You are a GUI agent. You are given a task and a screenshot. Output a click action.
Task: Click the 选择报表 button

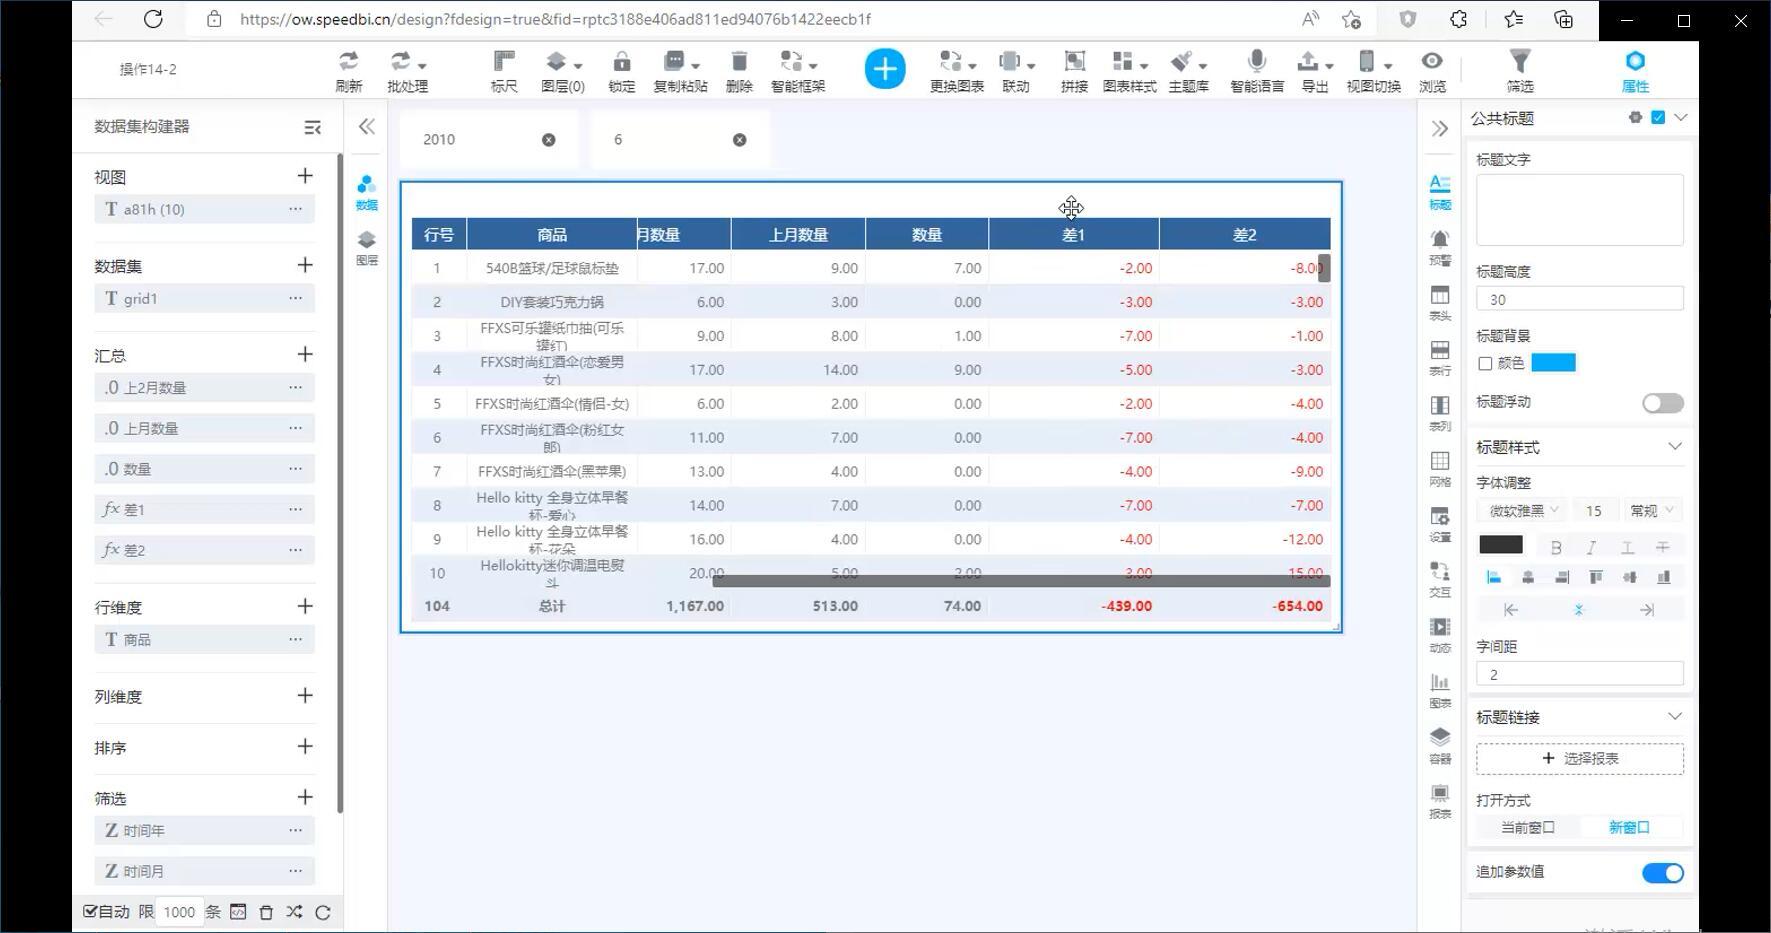1579,758
